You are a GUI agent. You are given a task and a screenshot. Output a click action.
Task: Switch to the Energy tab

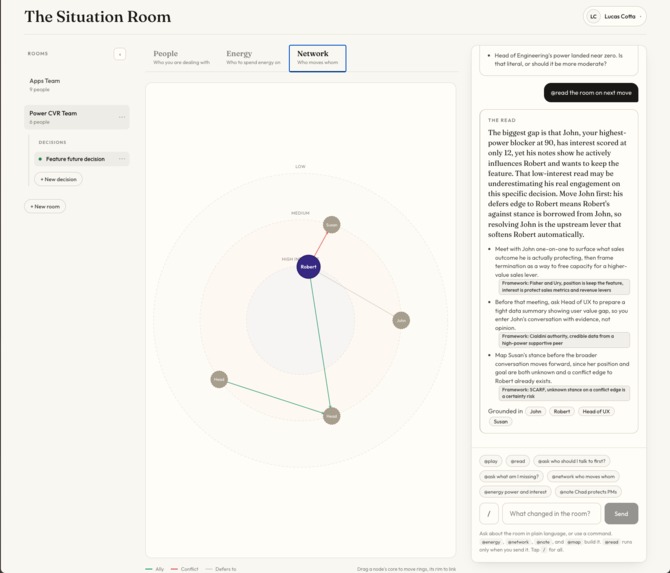(253, 58)
